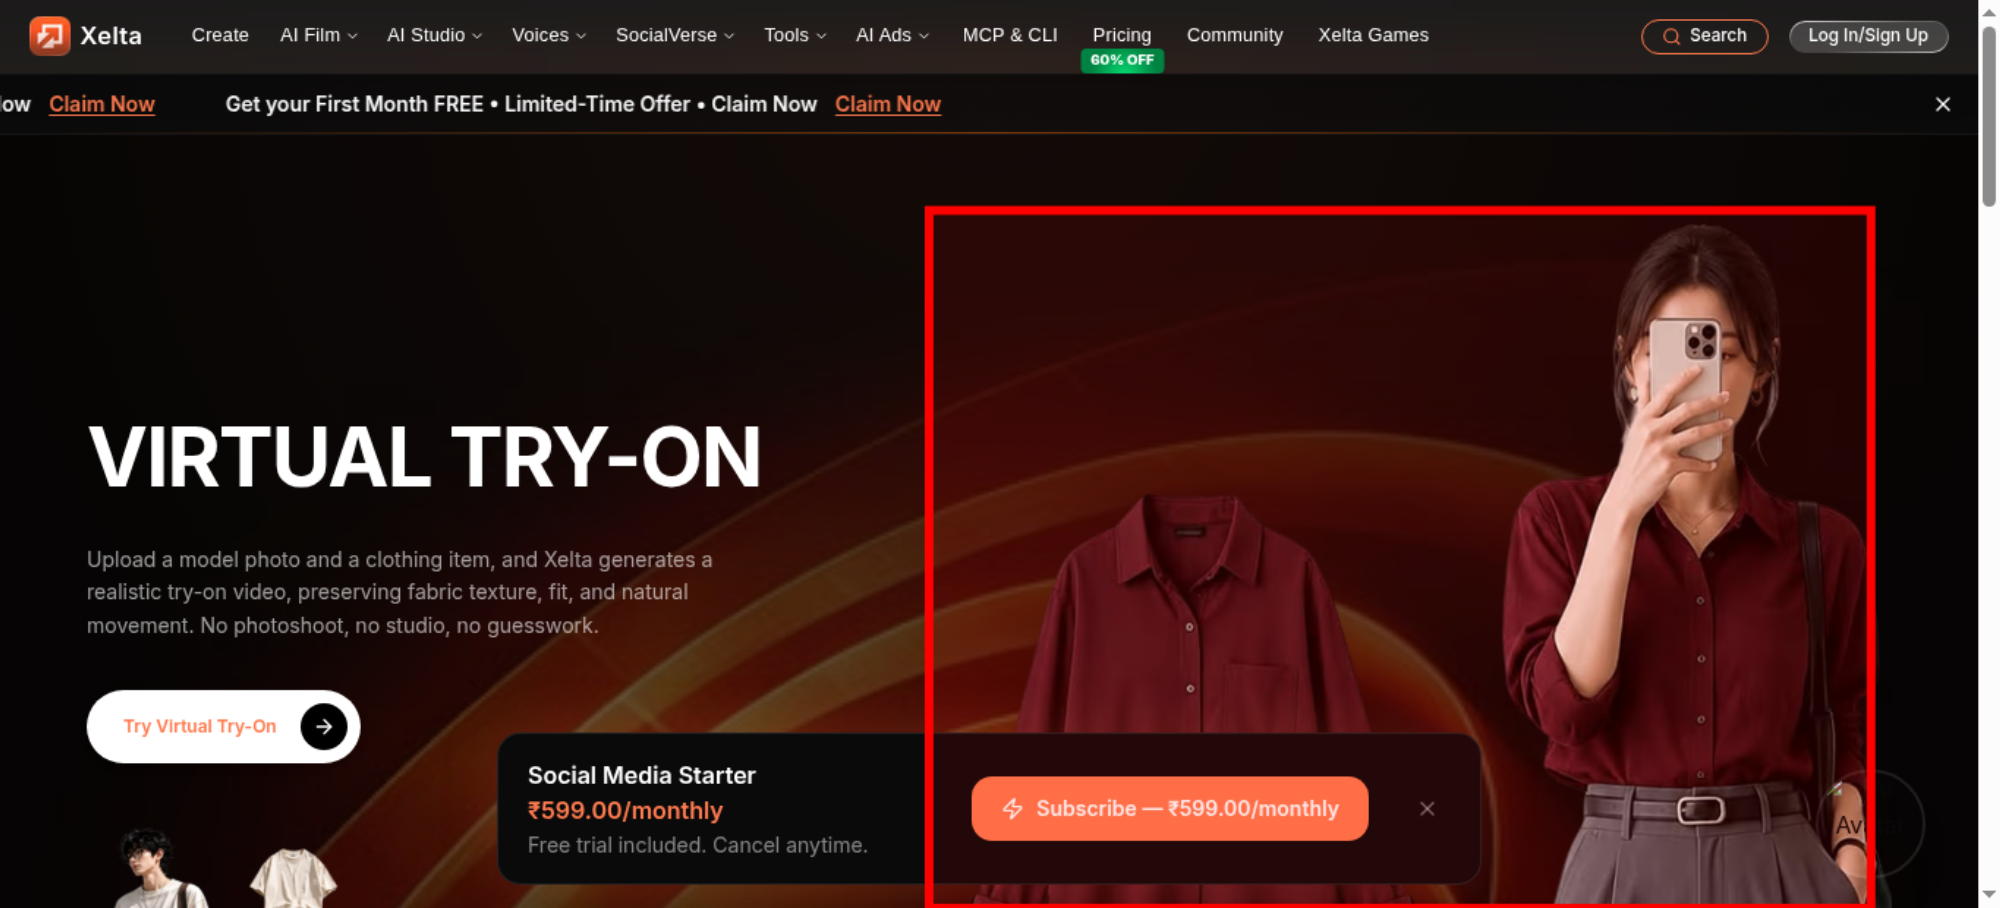
Task: Click the Try Virtual Try-On button
Action: (x=223, y=727)
